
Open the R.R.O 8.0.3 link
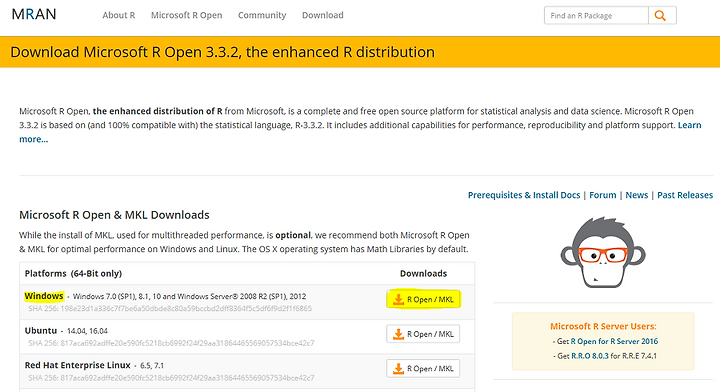tap(590, 356)
